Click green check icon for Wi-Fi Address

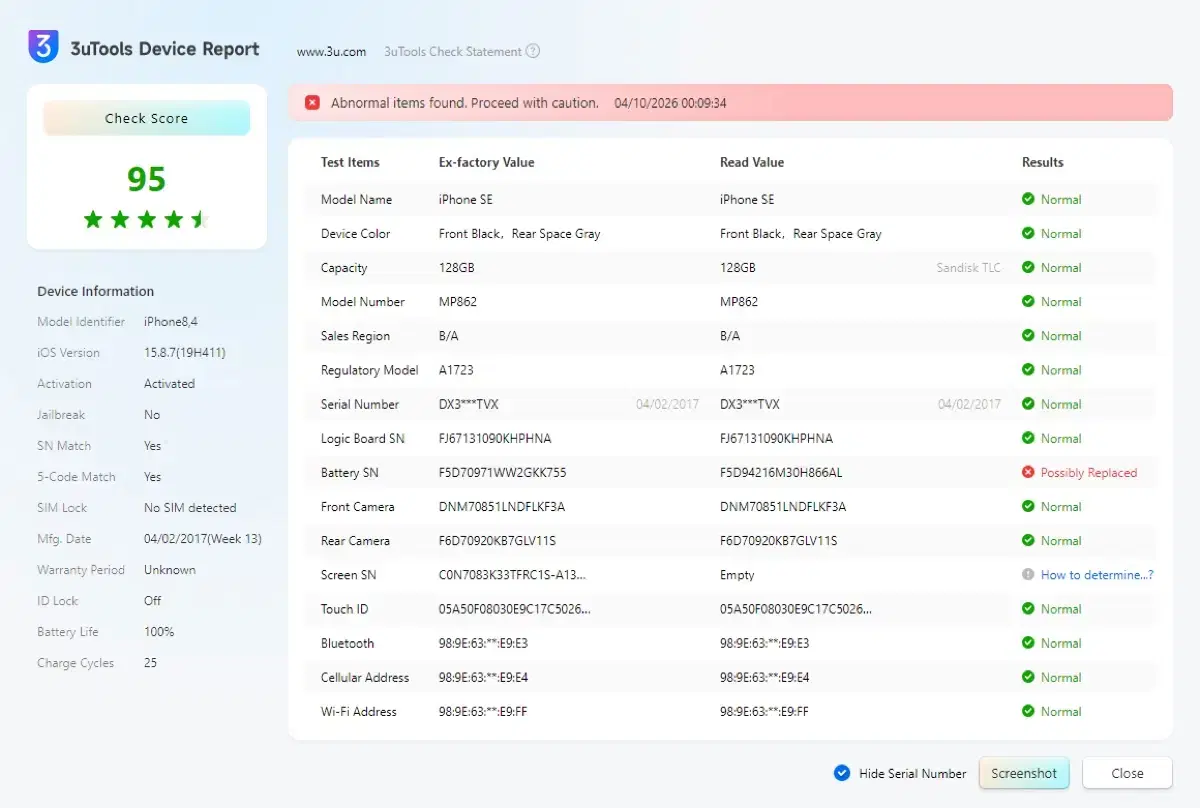[x=1028, y=711]
